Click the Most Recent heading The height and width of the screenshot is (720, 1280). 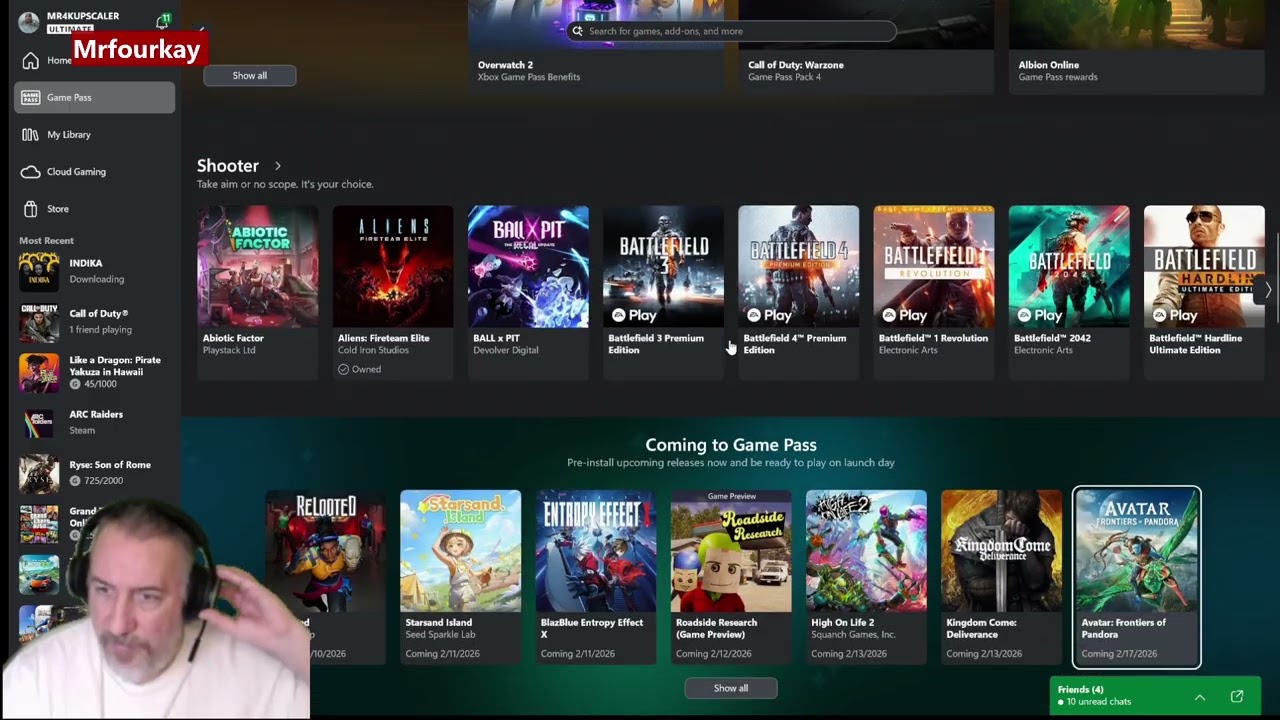tap(46, 241)
